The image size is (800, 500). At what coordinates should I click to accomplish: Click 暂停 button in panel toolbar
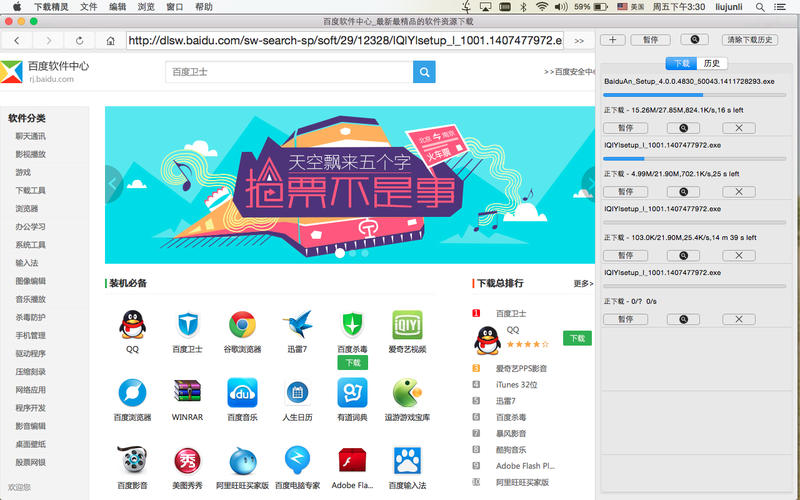click(x=650, y=40)
